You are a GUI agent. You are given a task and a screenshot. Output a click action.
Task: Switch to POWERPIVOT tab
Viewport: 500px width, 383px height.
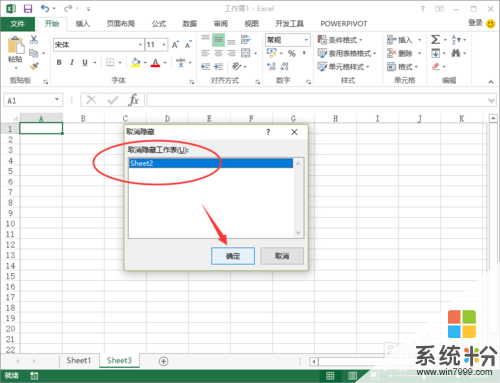[344, 24]
